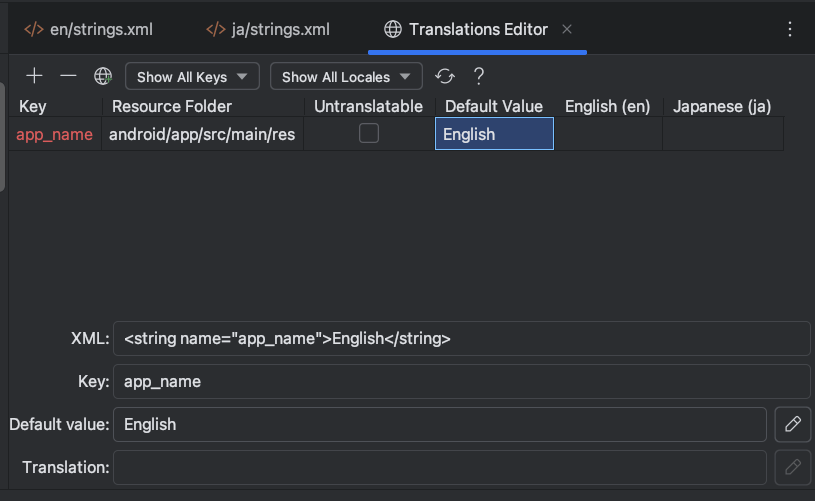The image size is (815, 501).
Task: Click the Remove Keys minus icon
Action: click(x=68, y=76)
